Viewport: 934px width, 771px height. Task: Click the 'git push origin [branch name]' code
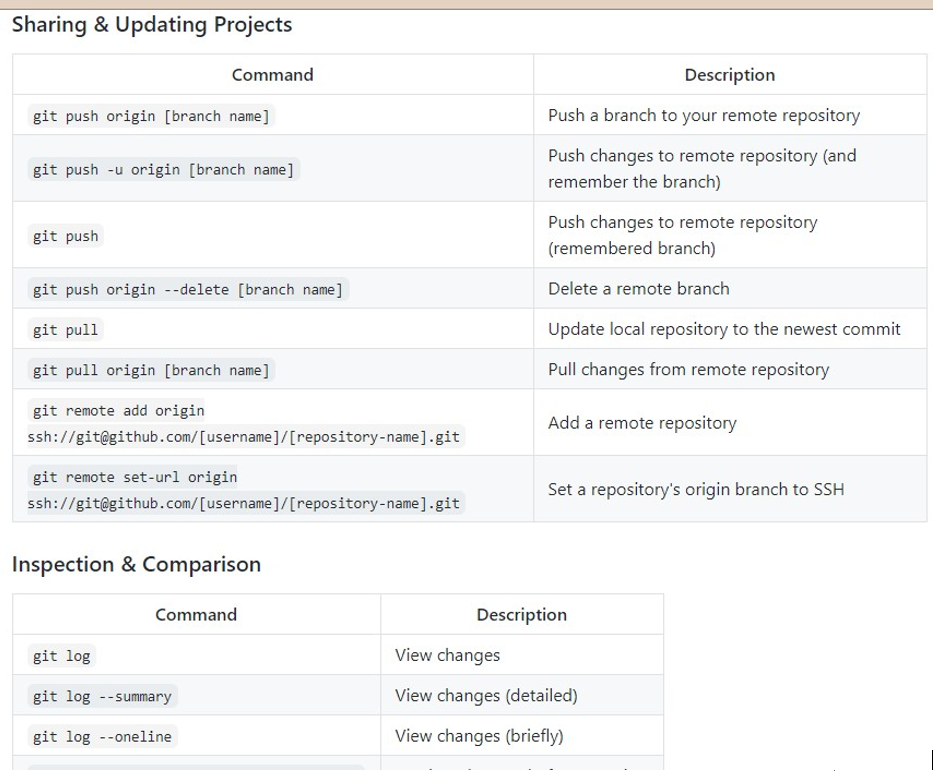point(151,116)
